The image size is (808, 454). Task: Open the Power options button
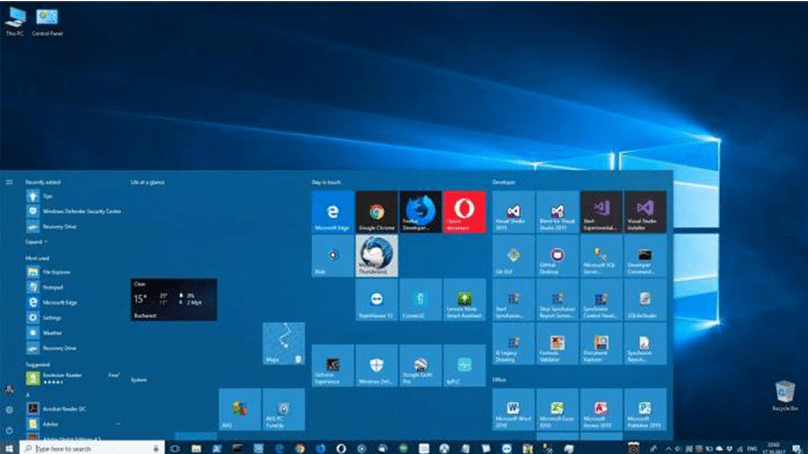pos(9,429)
